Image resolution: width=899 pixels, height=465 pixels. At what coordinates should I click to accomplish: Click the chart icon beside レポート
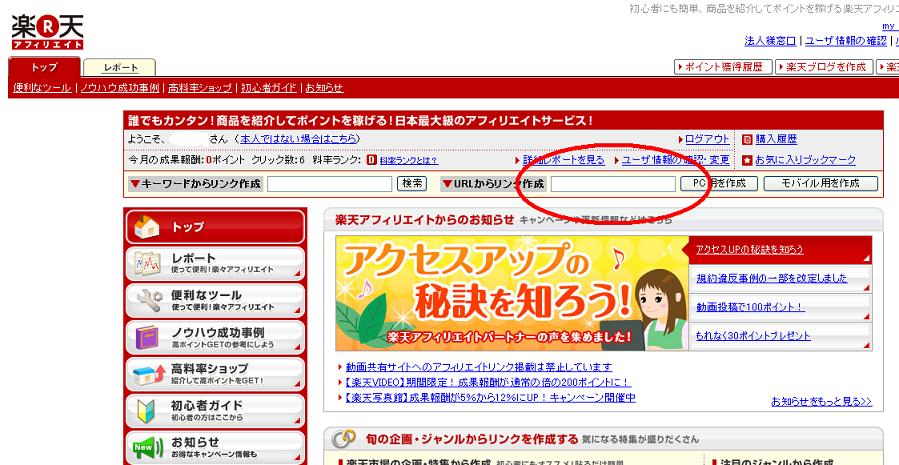[147, 264]
